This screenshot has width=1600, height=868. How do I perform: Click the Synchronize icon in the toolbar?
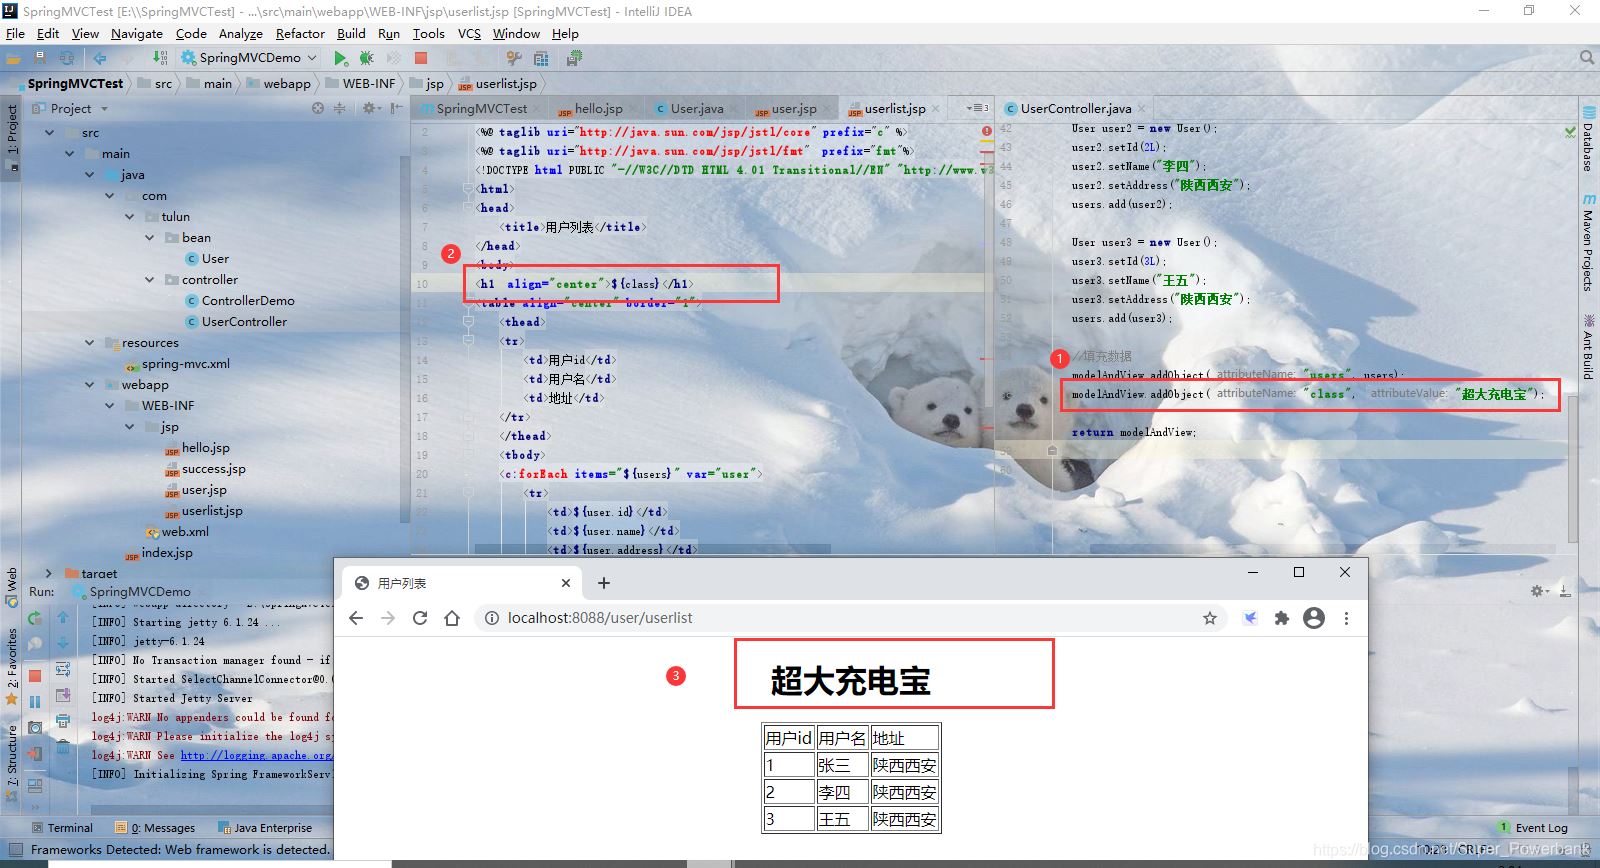pos(67,58)
